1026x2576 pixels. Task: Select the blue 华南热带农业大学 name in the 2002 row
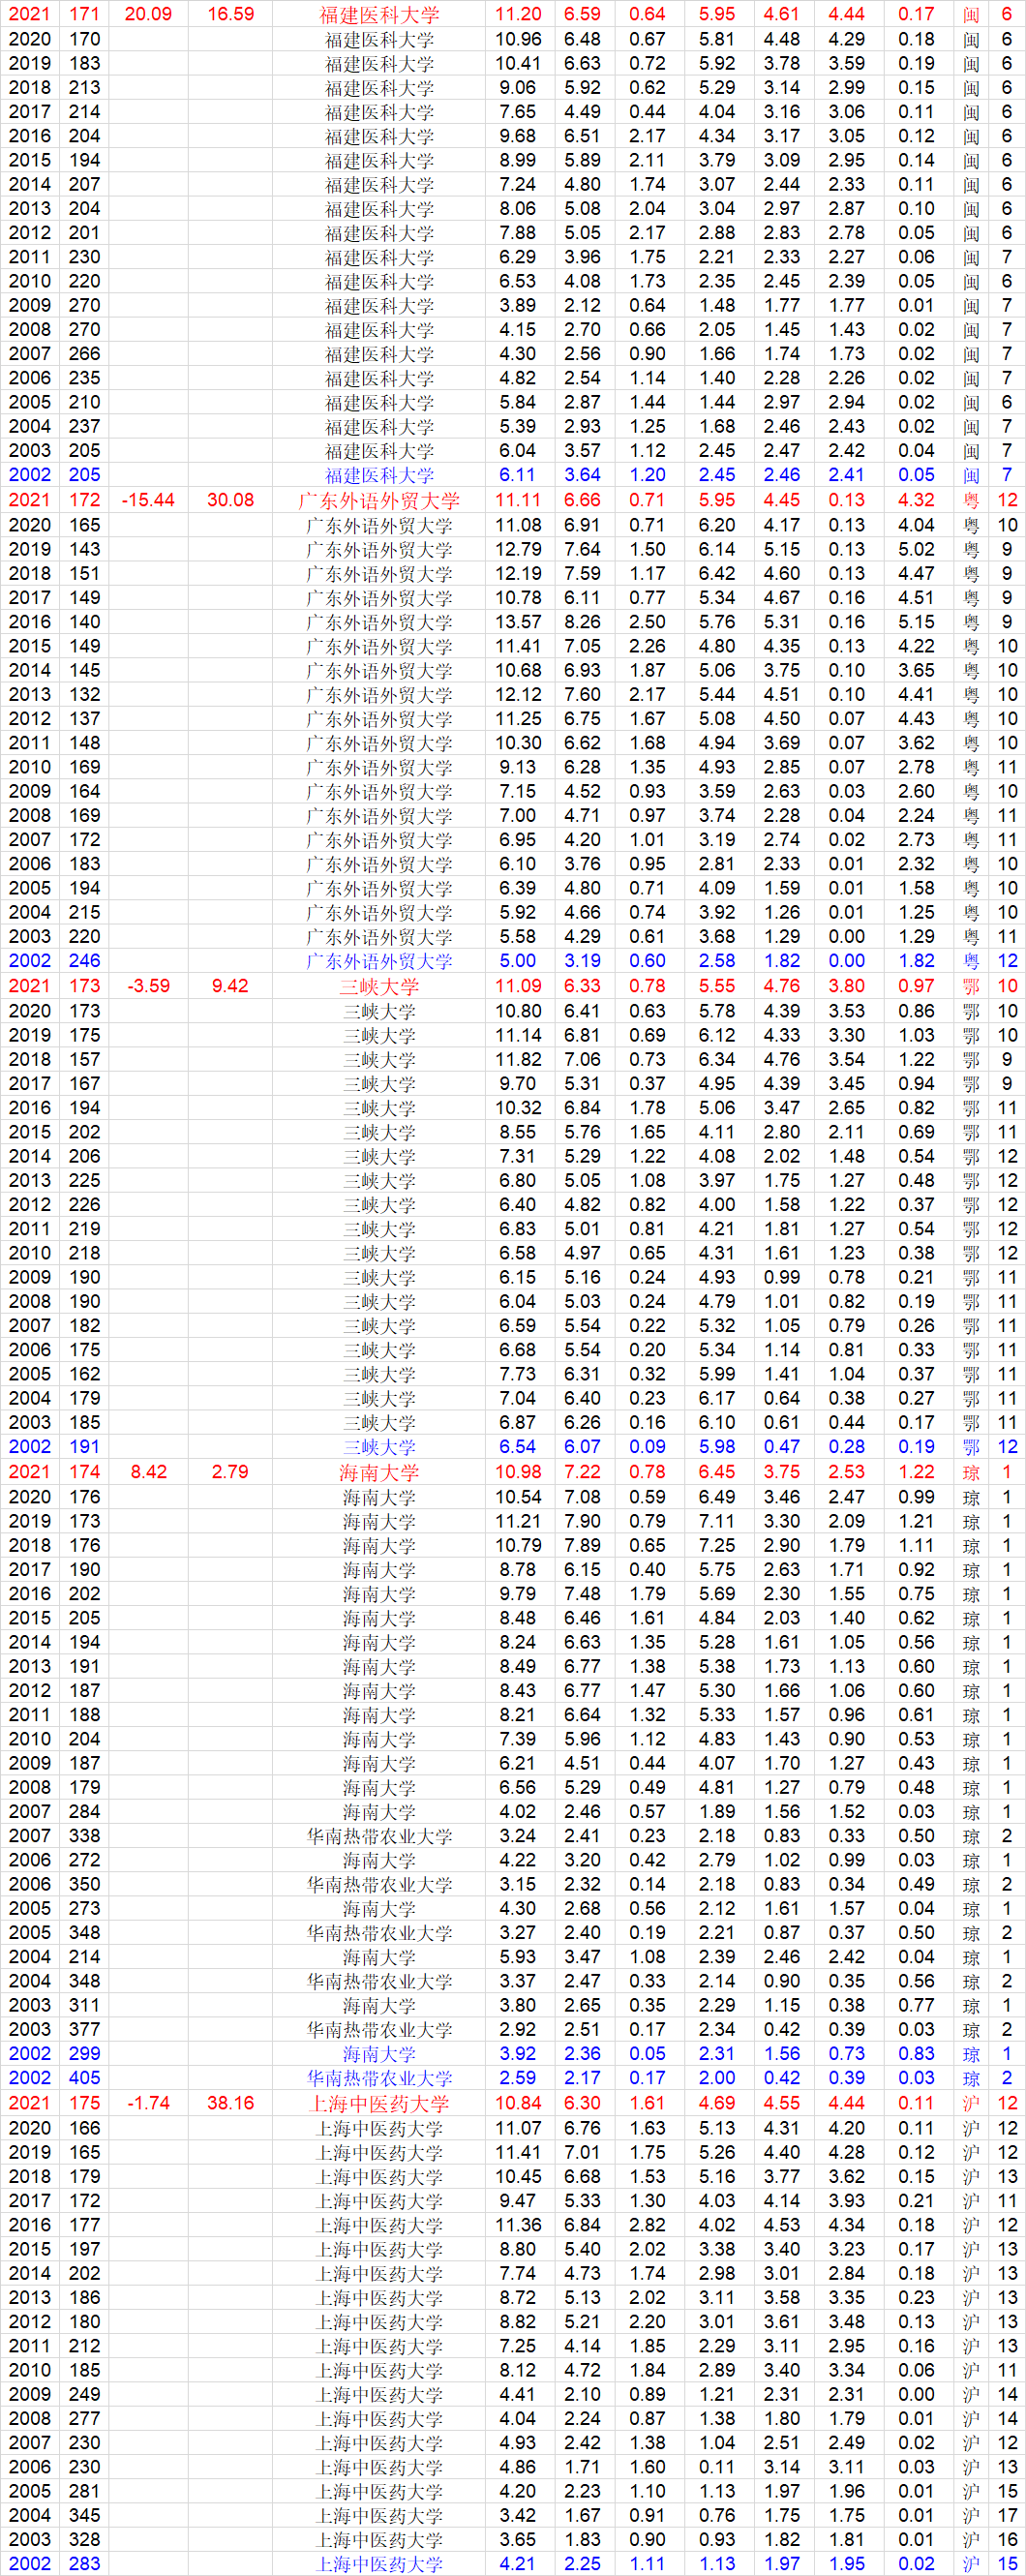point(379,2078)
